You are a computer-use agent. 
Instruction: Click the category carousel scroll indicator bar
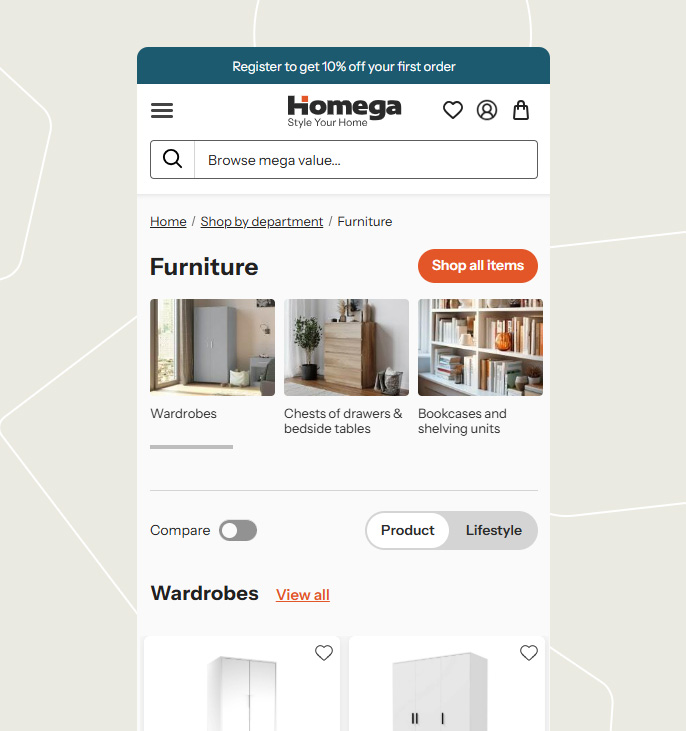point(191,447)
